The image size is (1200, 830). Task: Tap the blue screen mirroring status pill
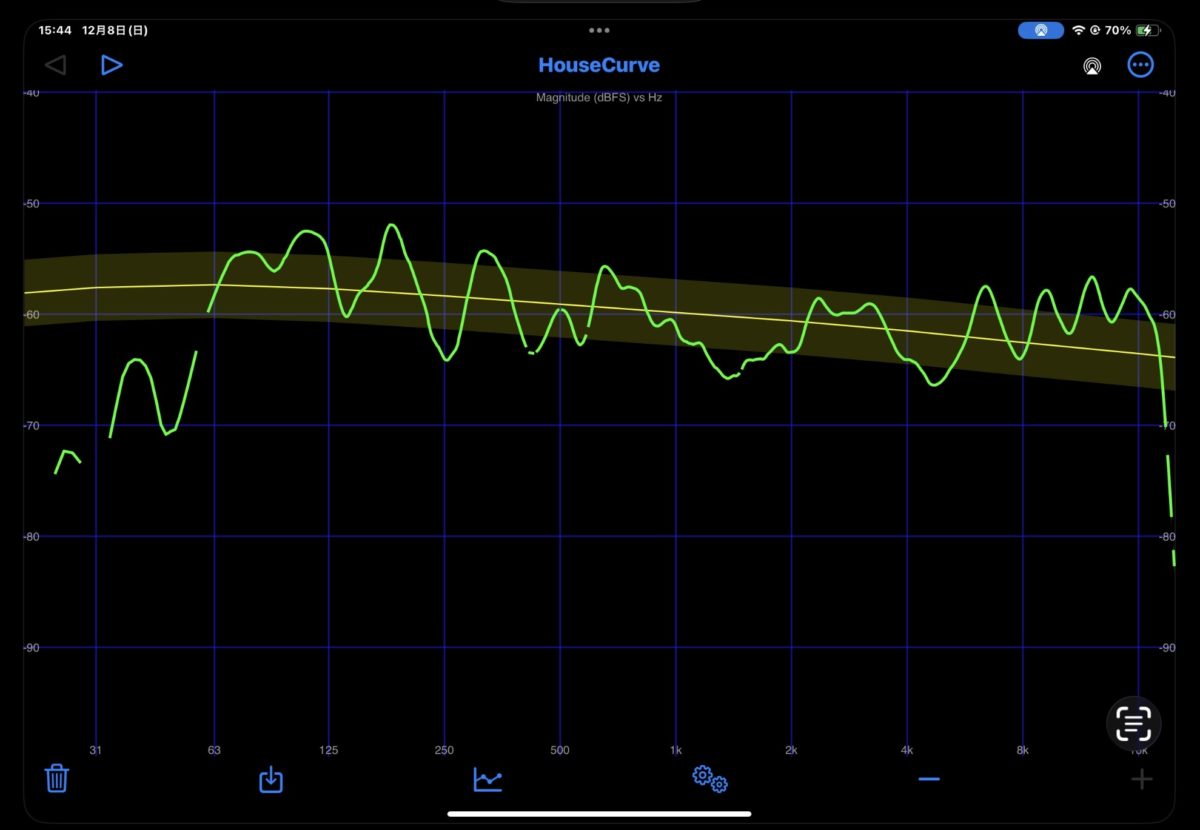pos(1041,31)
